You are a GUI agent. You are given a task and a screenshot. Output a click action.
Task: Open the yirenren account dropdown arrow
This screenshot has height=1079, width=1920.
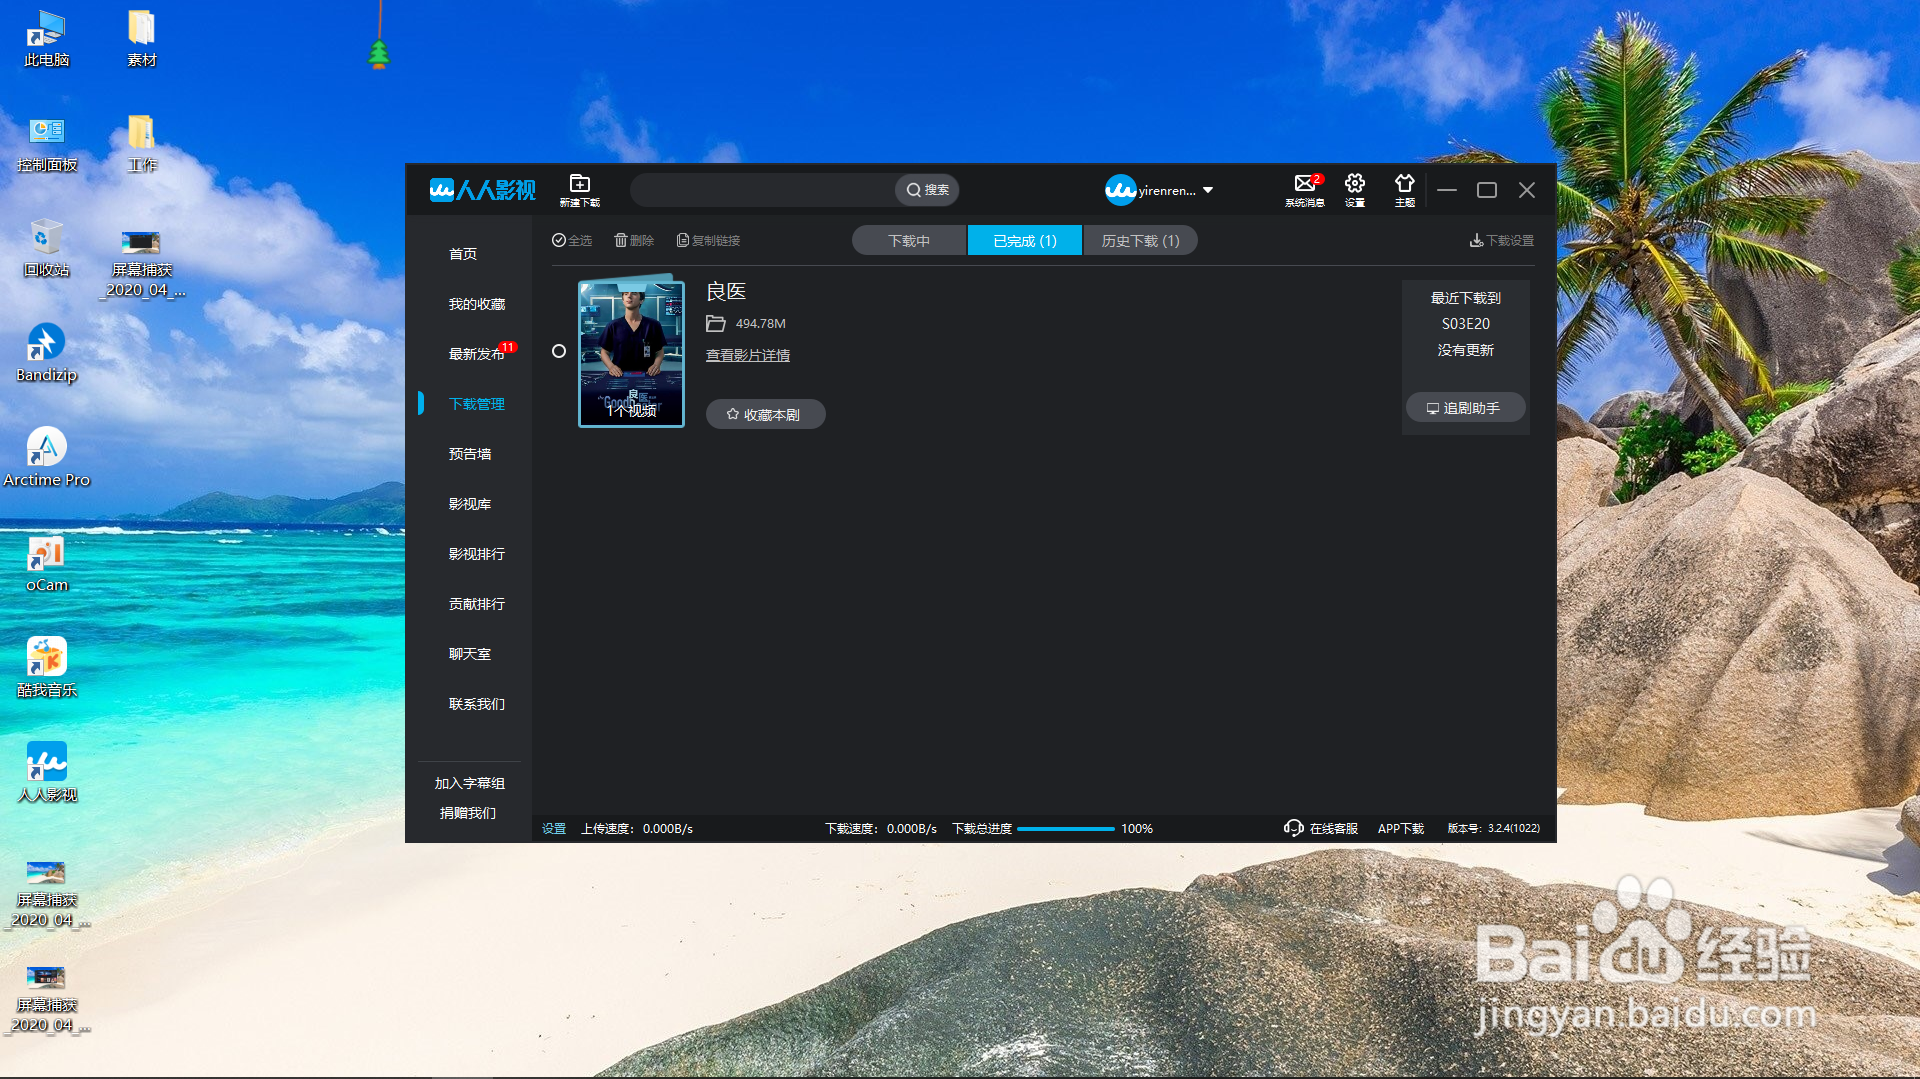click(1208, 190)
